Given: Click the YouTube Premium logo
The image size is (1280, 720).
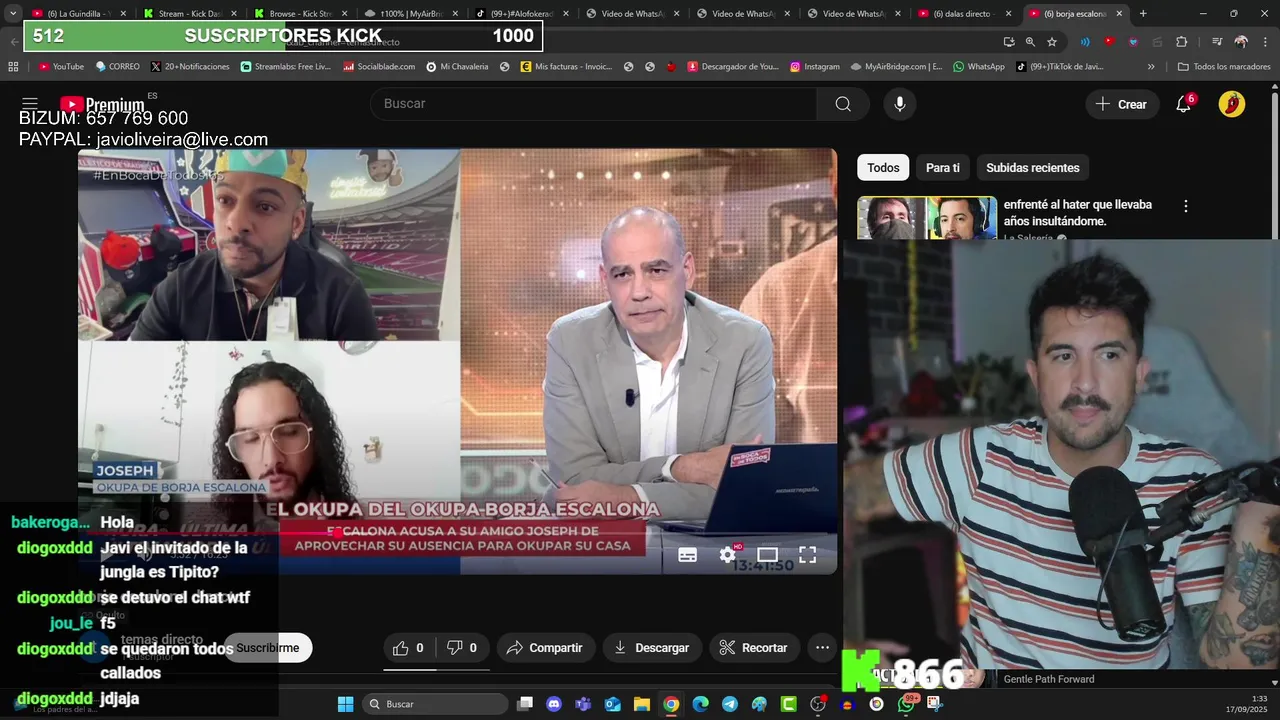Looking at the screenshot, I should (102, 104).
